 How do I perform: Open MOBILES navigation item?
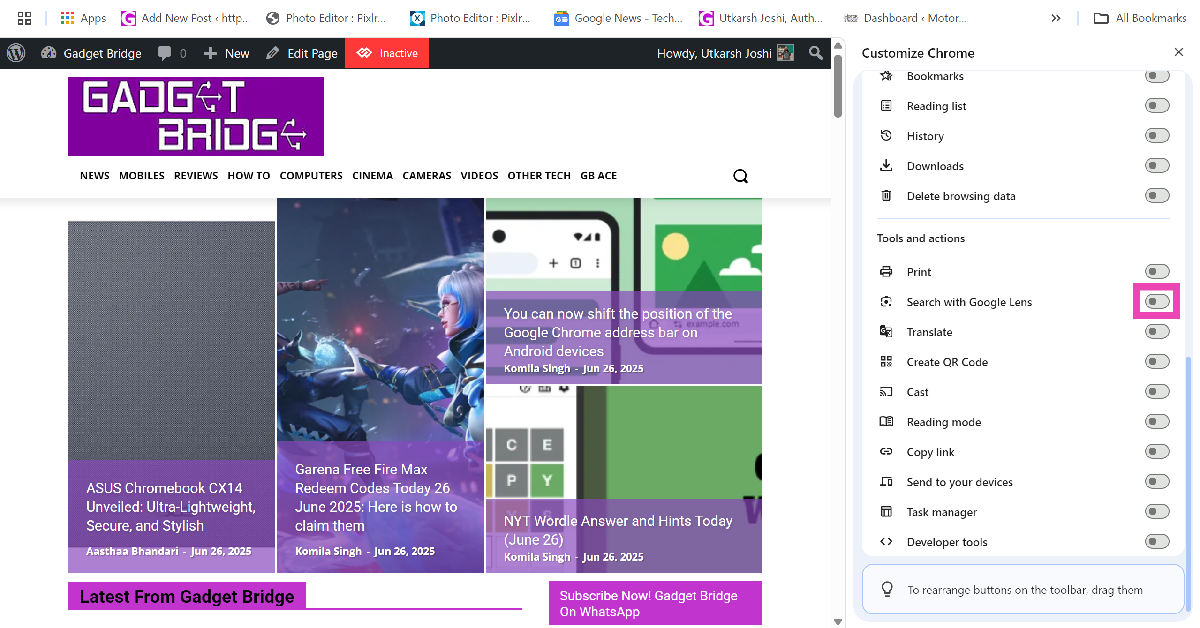point(142,175)
